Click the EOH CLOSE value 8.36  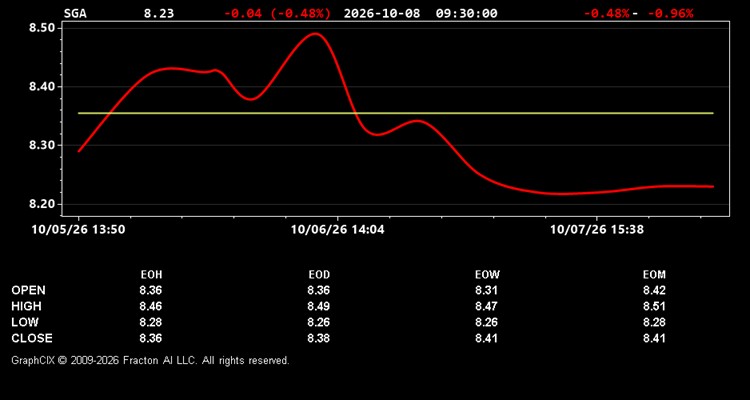[x=151, y=338]
